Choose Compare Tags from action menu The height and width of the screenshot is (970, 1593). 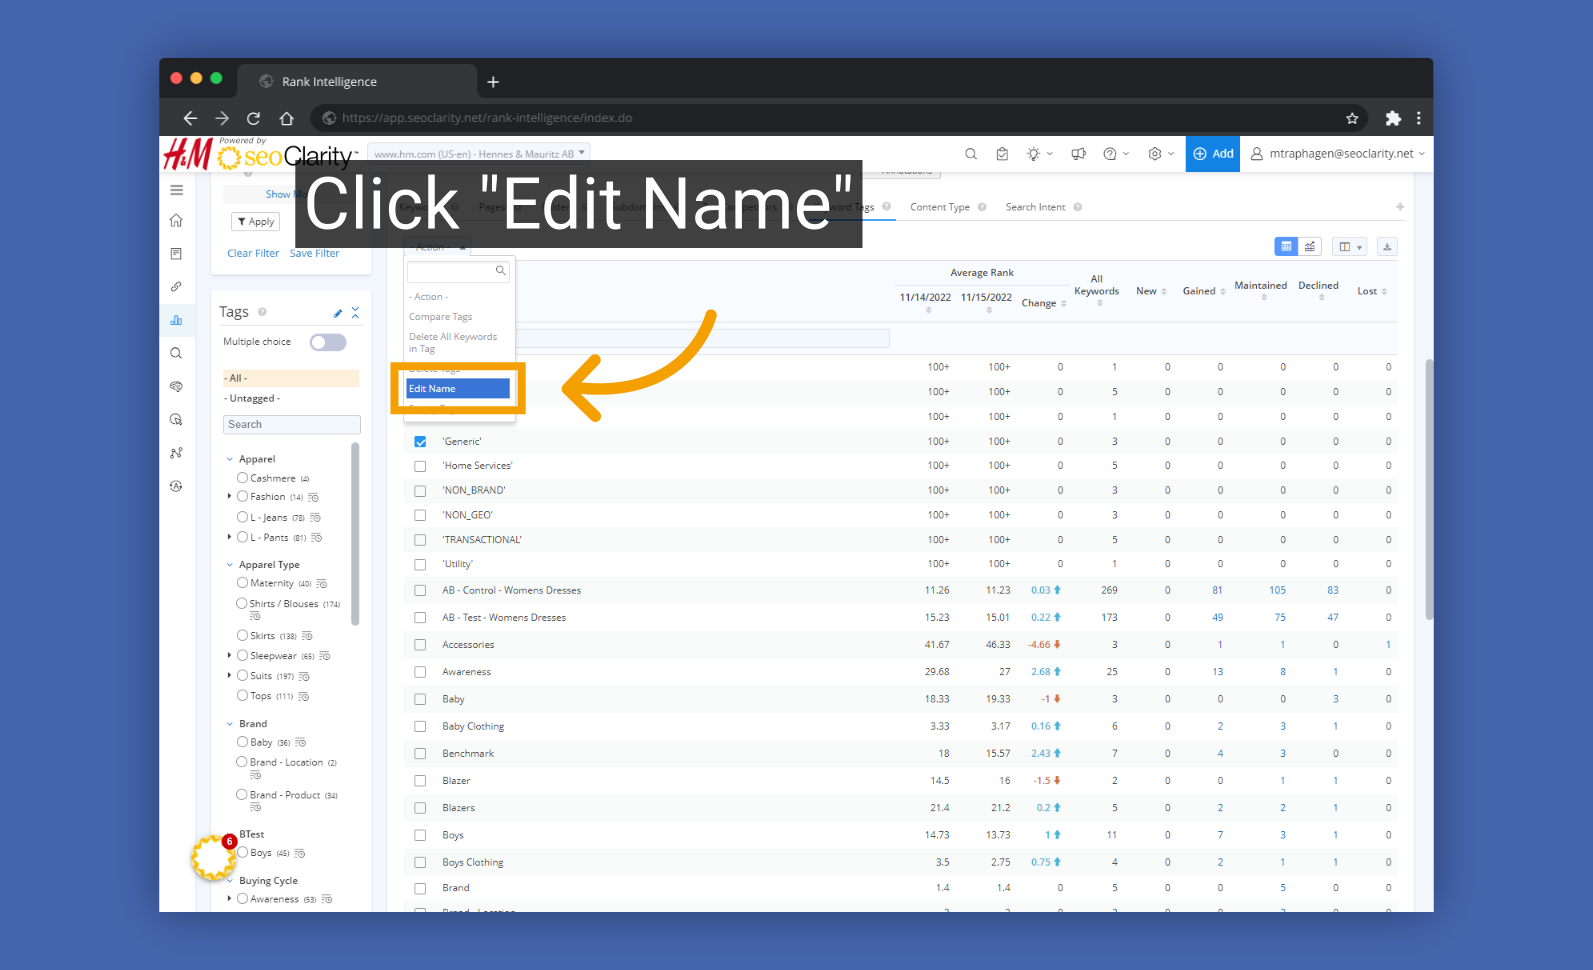tap(440, 317)
